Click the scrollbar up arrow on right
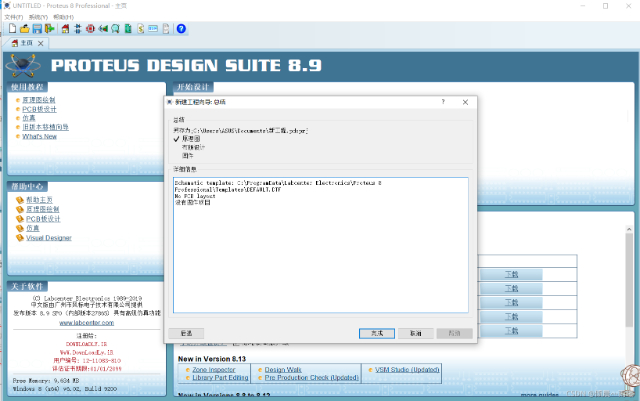Viewport: 640px width, 401px height. [629, 229]
